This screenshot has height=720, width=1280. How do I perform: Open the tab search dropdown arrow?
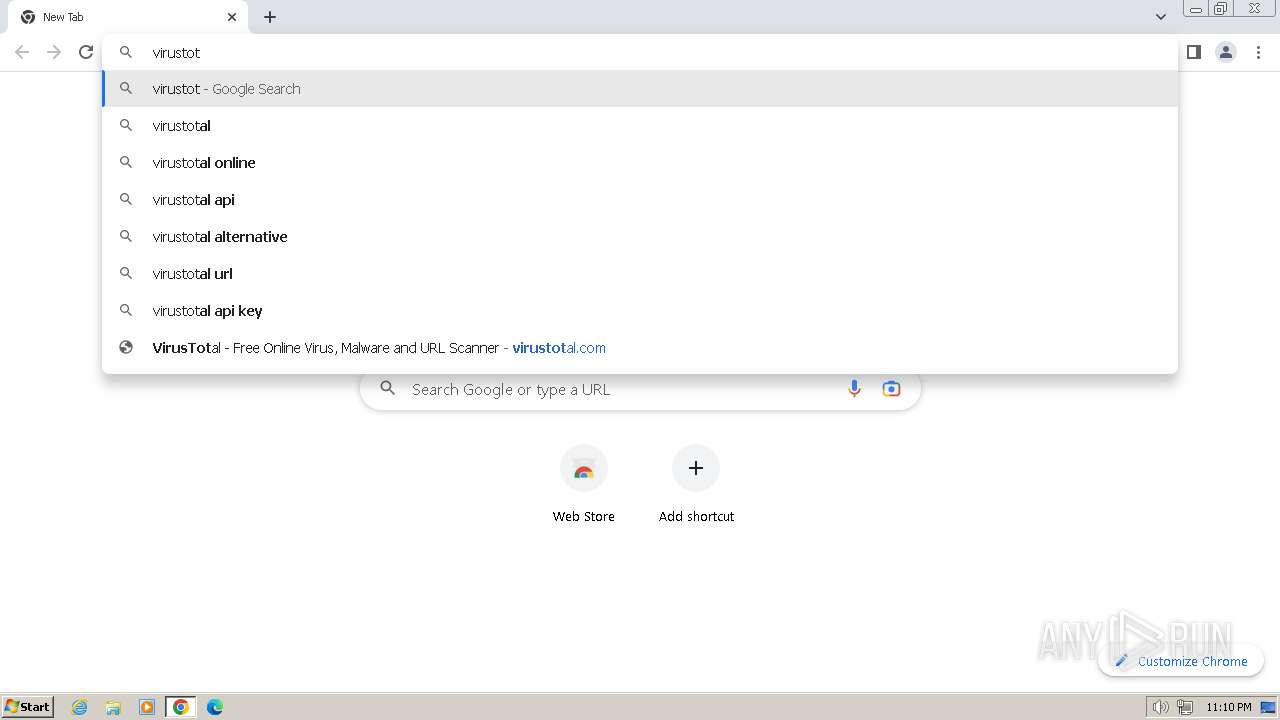coord(1160,17)
